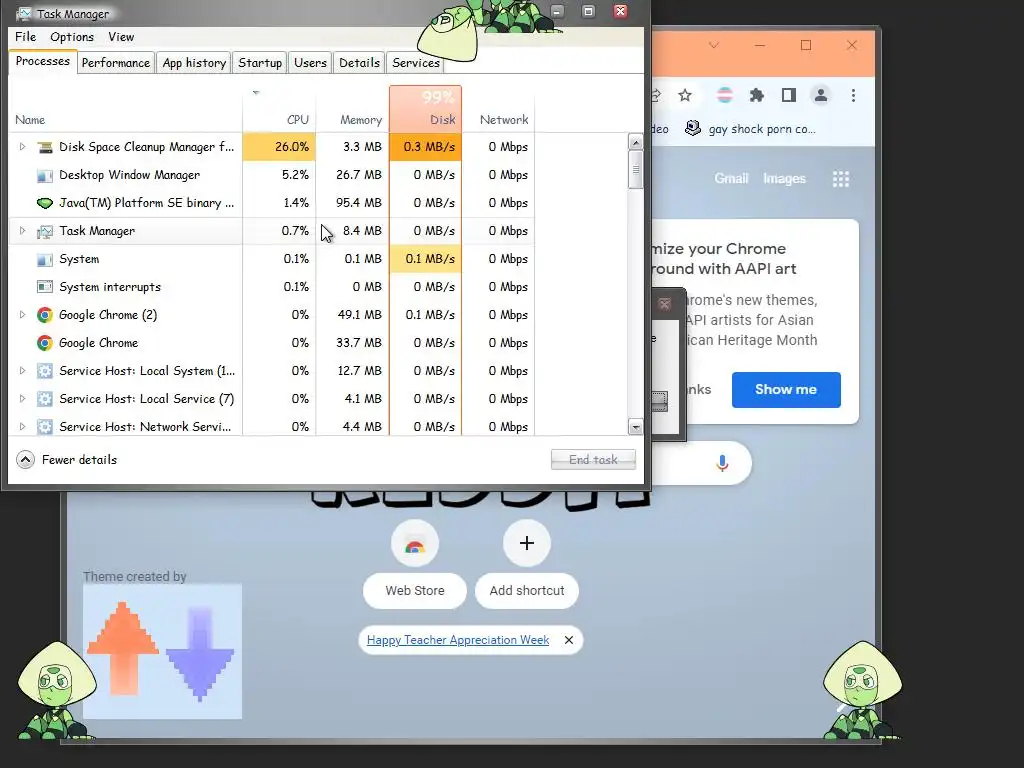Image resolution: width=1024 pixels, height=768 pixels.
Task: Open the Chrome tab search chevron
Action: [714, 45]
